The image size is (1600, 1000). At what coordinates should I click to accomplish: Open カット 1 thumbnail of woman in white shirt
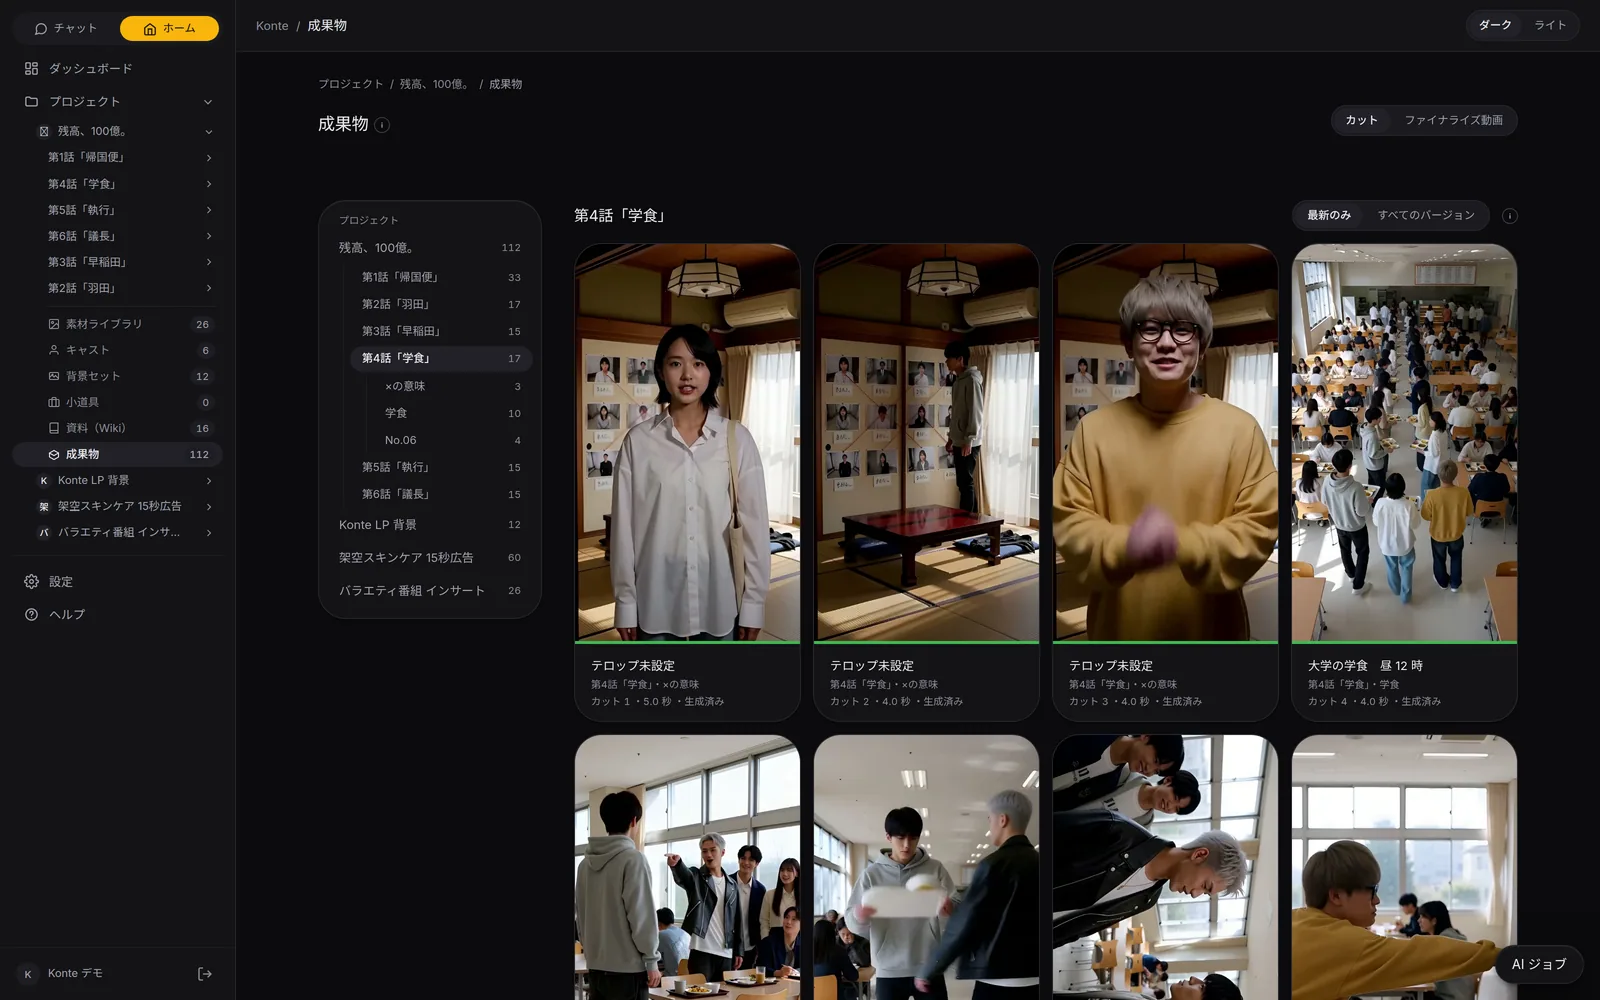point(687,443)
